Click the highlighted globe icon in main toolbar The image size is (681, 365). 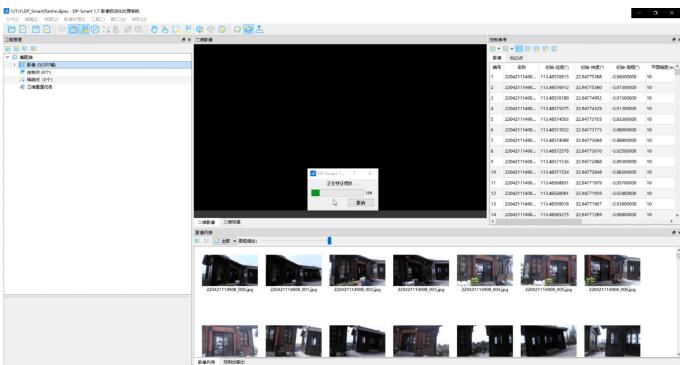tap(248, 29)
